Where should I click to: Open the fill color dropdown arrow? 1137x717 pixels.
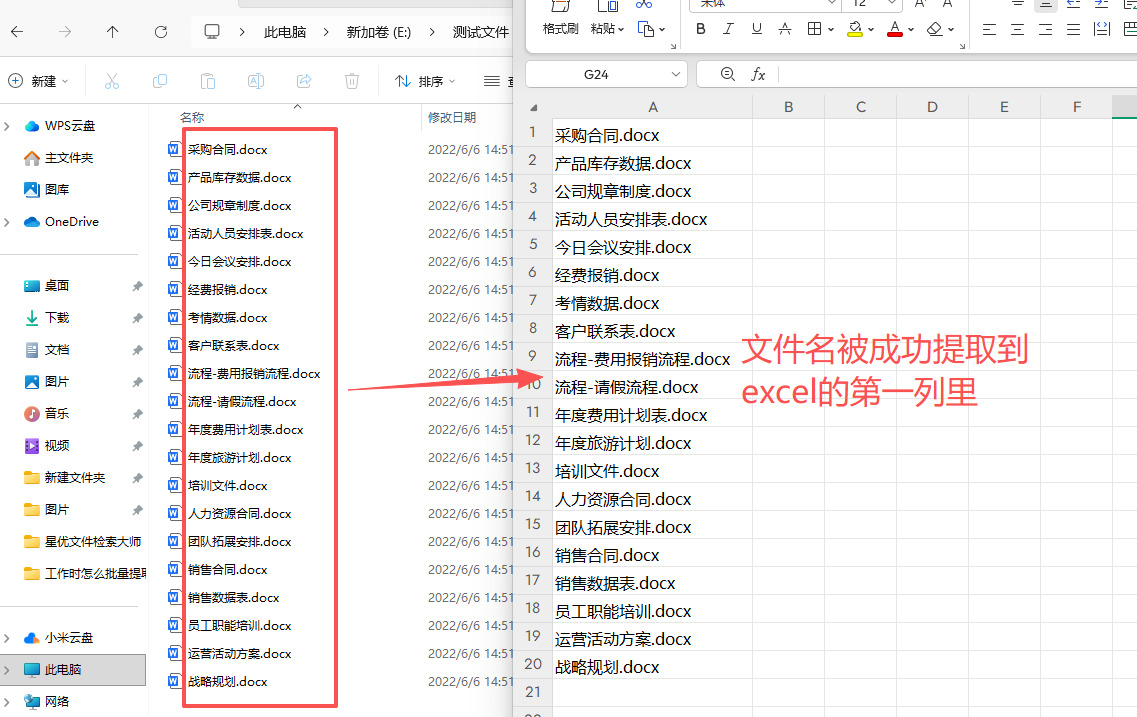(871, 30)
